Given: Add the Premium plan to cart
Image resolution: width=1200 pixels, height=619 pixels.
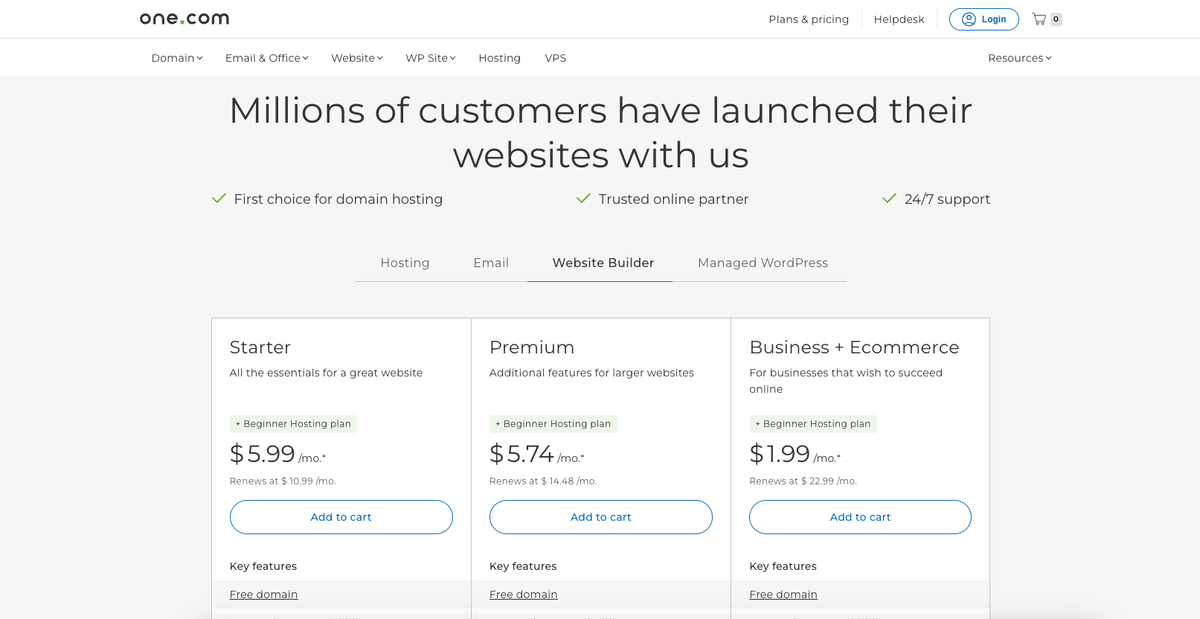Looking at the screenshot, I should point(601,517).
